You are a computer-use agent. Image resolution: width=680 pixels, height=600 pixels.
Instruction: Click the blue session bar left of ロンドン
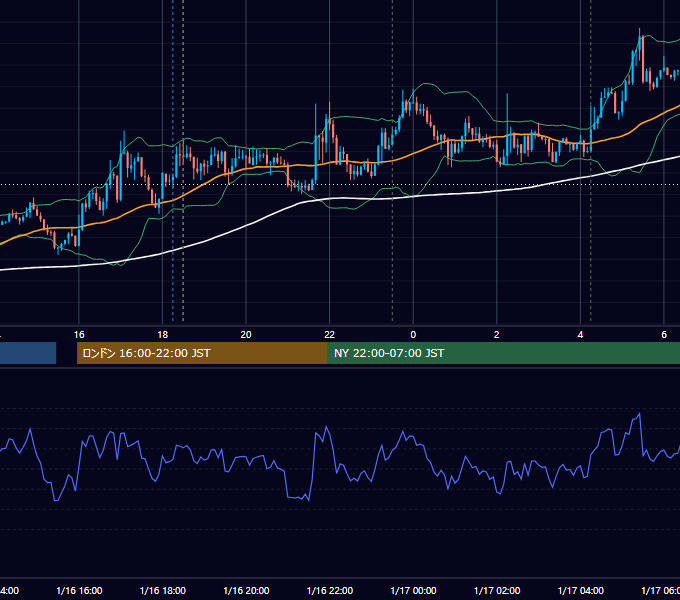point(28,353)
